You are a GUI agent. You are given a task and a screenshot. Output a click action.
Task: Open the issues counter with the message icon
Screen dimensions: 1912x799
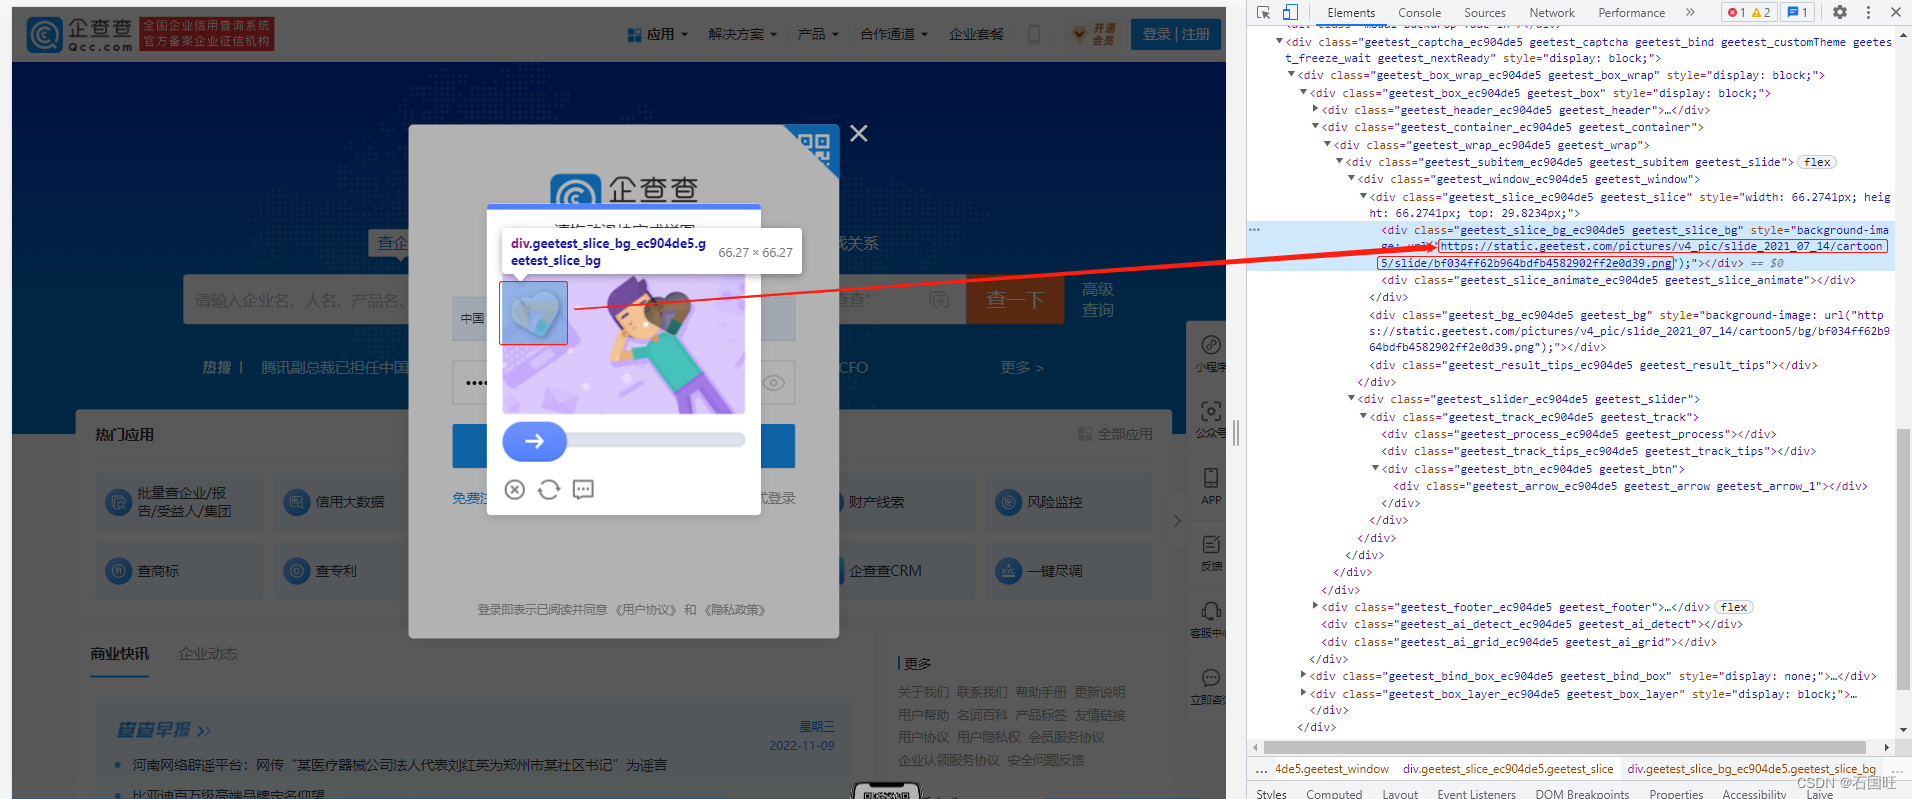1797,12
